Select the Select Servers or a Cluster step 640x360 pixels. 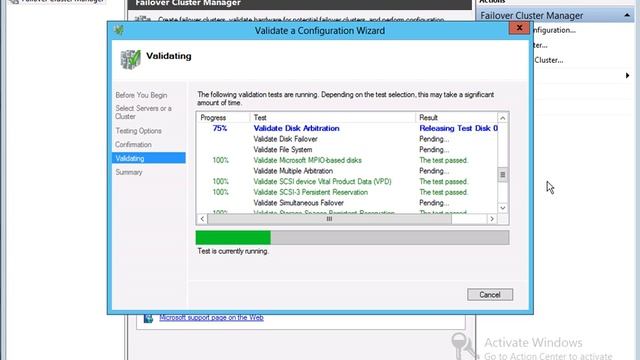click(x=143, y=112)
